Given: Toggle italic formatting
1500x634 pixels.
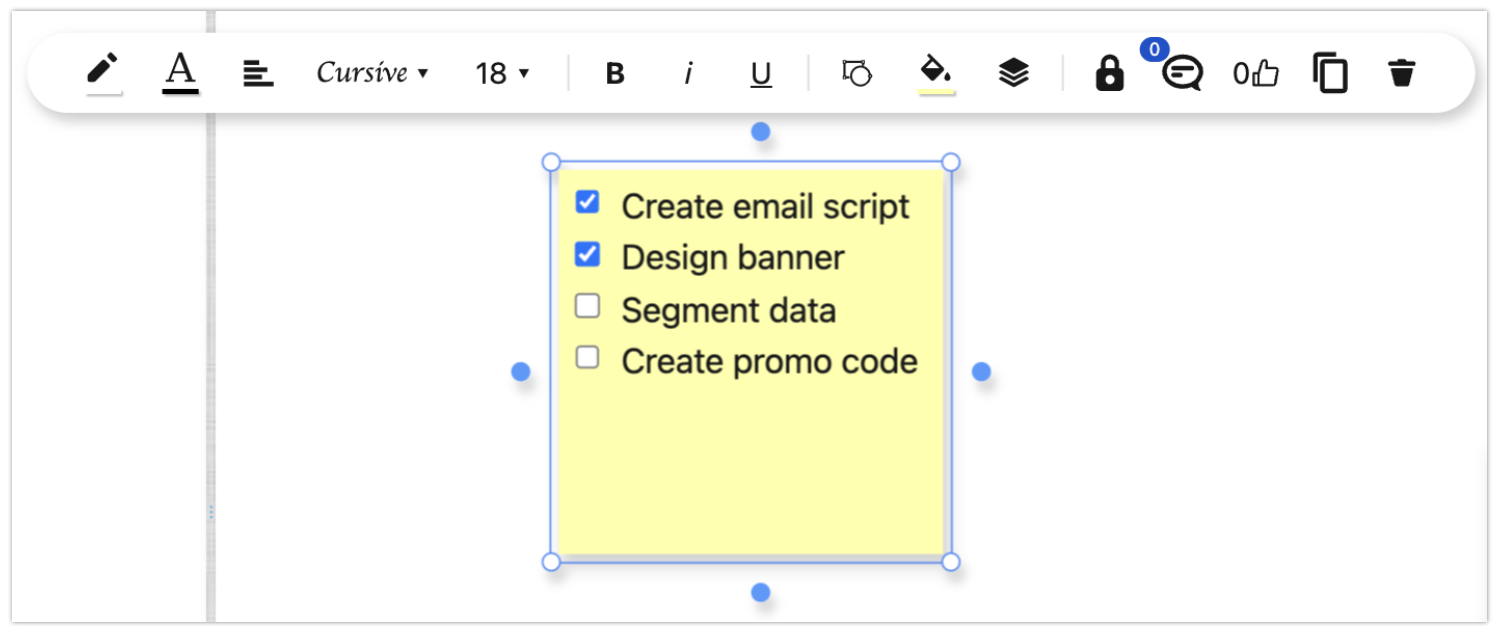Looking at the screenshot, I should click(x=688, y=73).
